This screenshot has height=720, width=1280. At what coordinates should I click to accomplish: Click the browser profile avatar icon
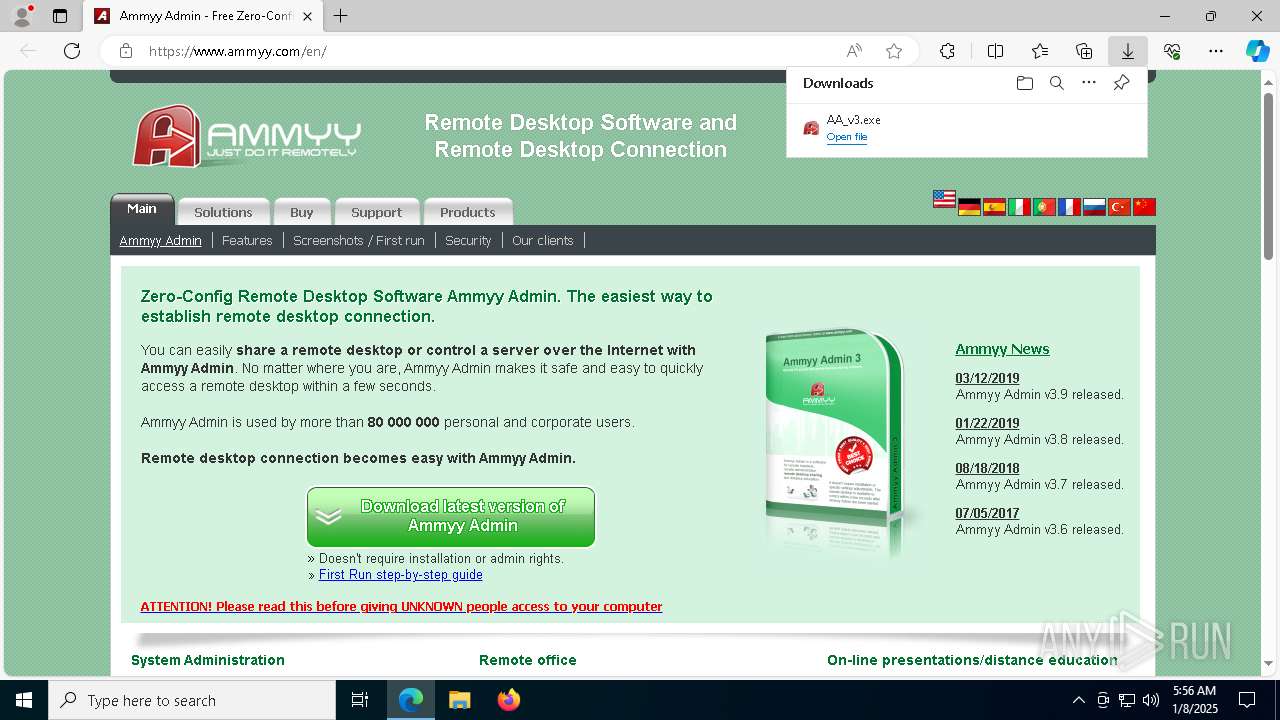[21, 16]
